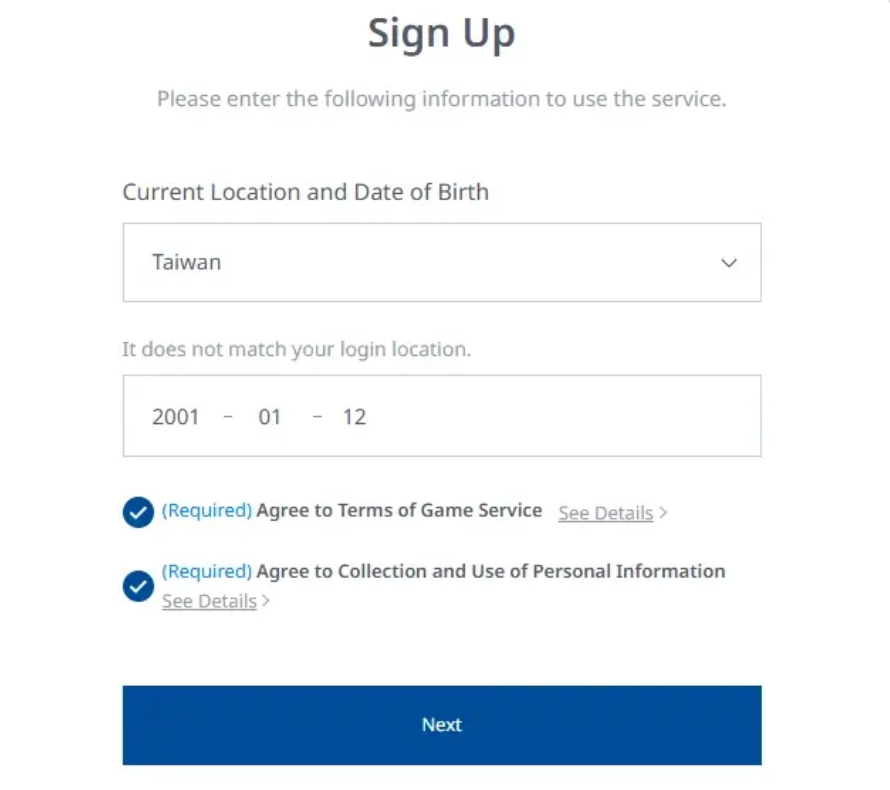Click the "Current Location and Date of Birth" label

pos(306,192)
